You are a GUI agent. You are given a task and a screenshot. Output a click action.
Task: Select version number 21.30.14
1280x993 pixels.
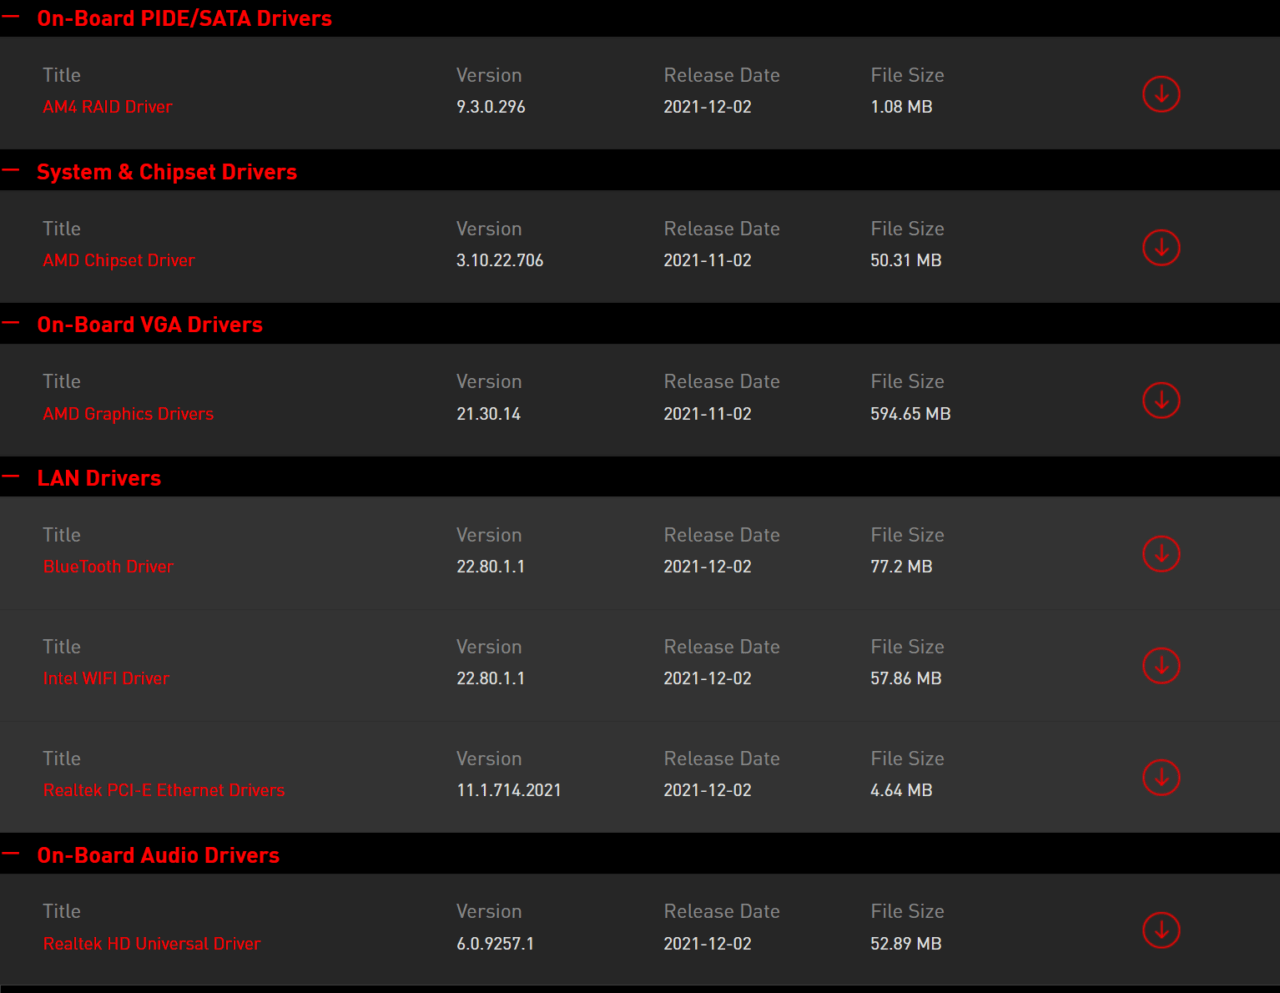click(x=489, y=414)
